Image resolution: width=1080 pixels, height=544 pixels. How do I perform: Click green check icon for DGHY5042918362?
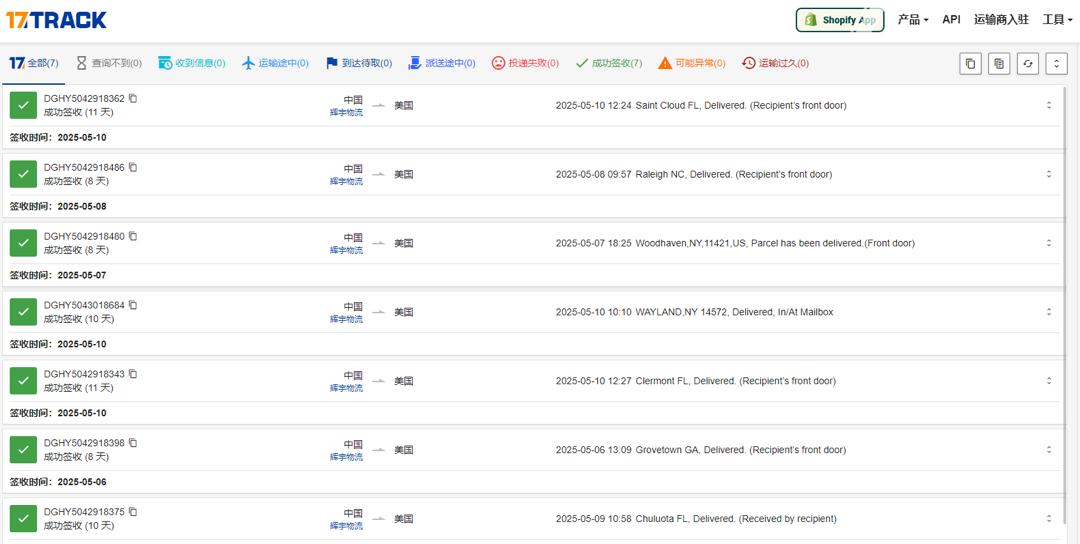coord(23,105)
